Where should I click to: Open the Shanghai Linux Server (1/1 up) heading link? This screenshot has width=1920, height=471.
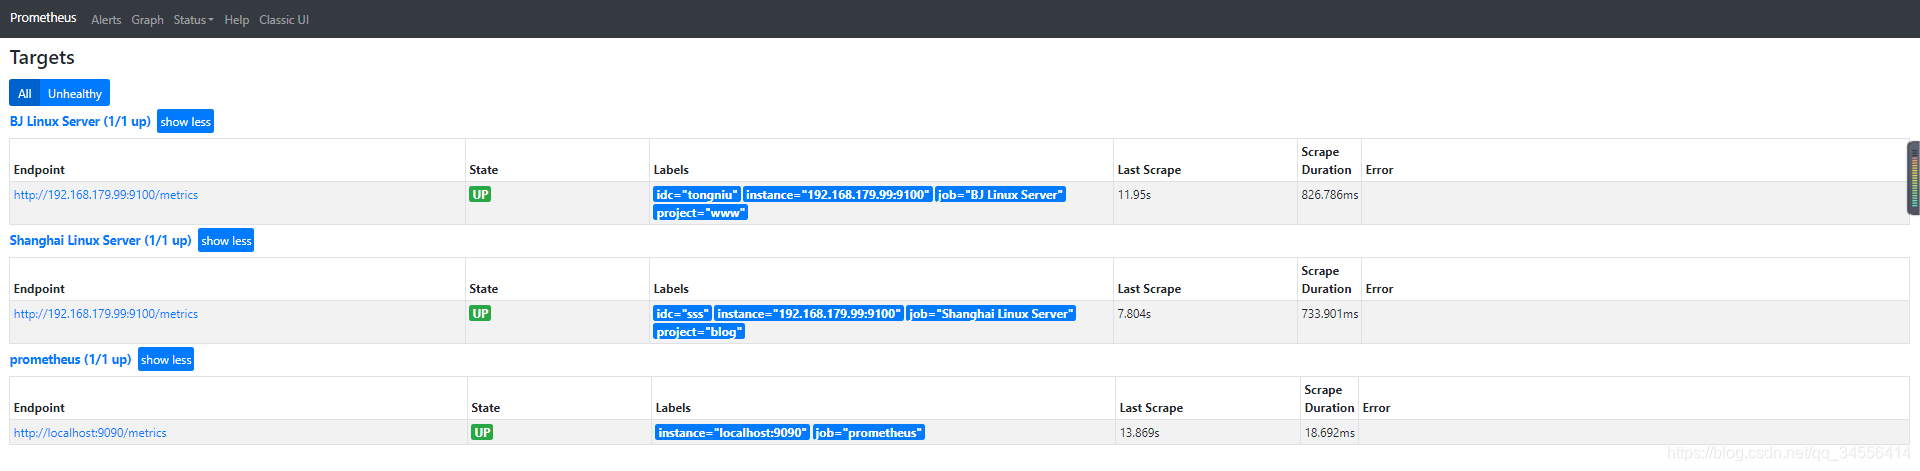pos(100,240)
